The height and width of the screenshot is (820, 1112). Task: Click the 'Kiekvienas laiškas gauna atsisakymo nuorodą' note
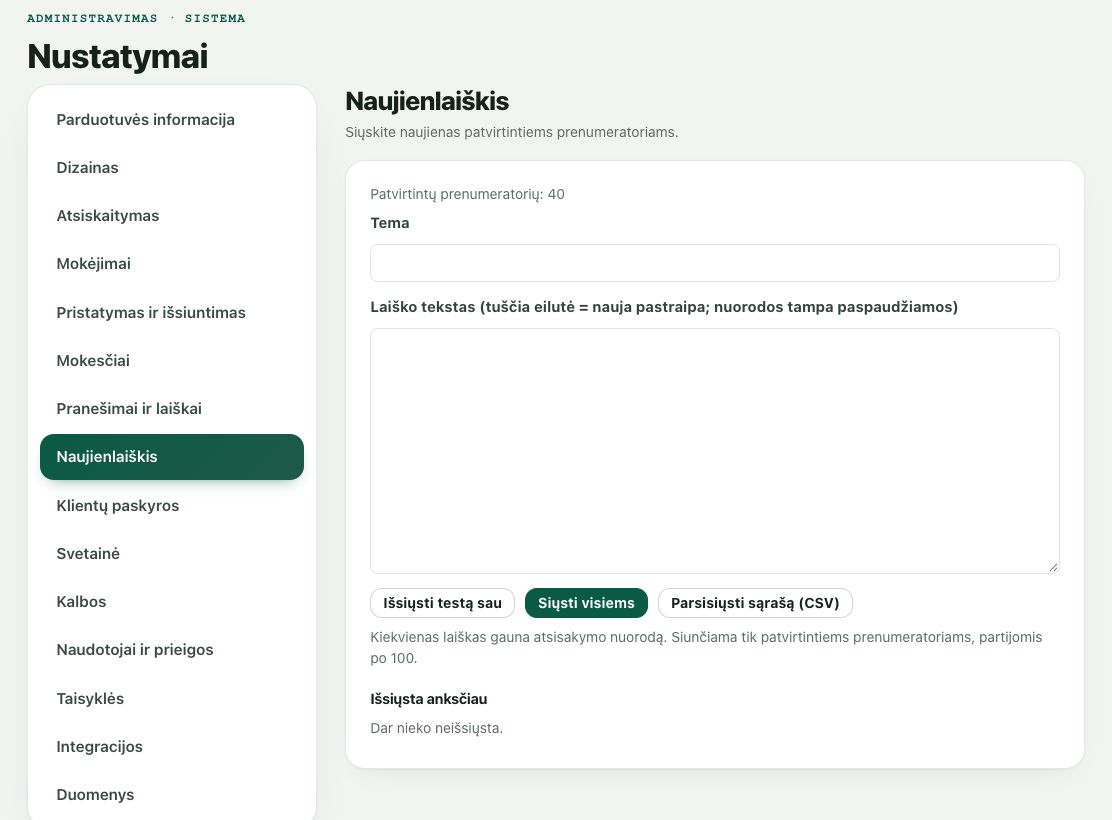[x=706, y=648]
